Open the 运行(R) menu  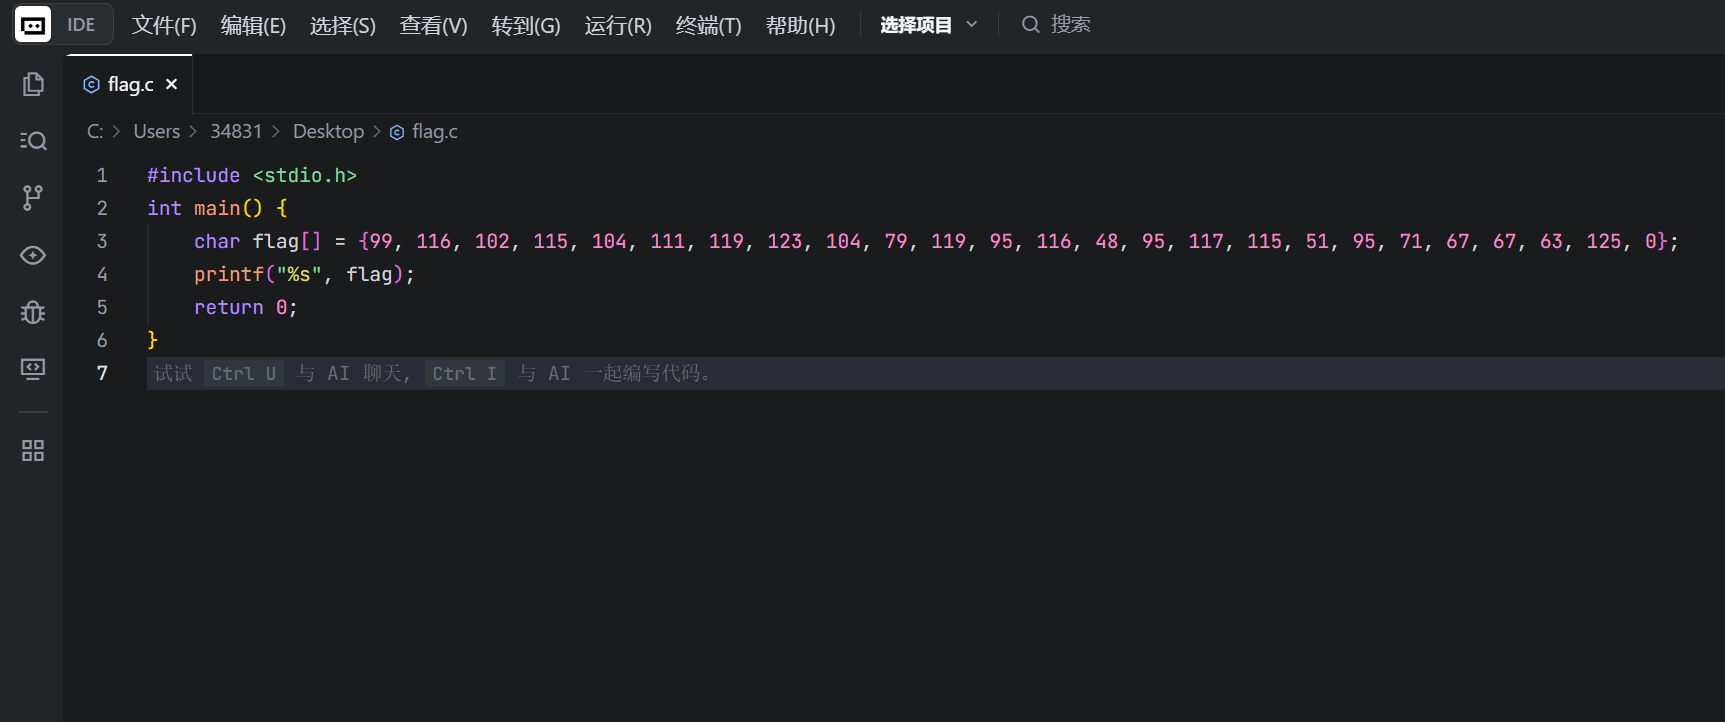tap(618, 25)
